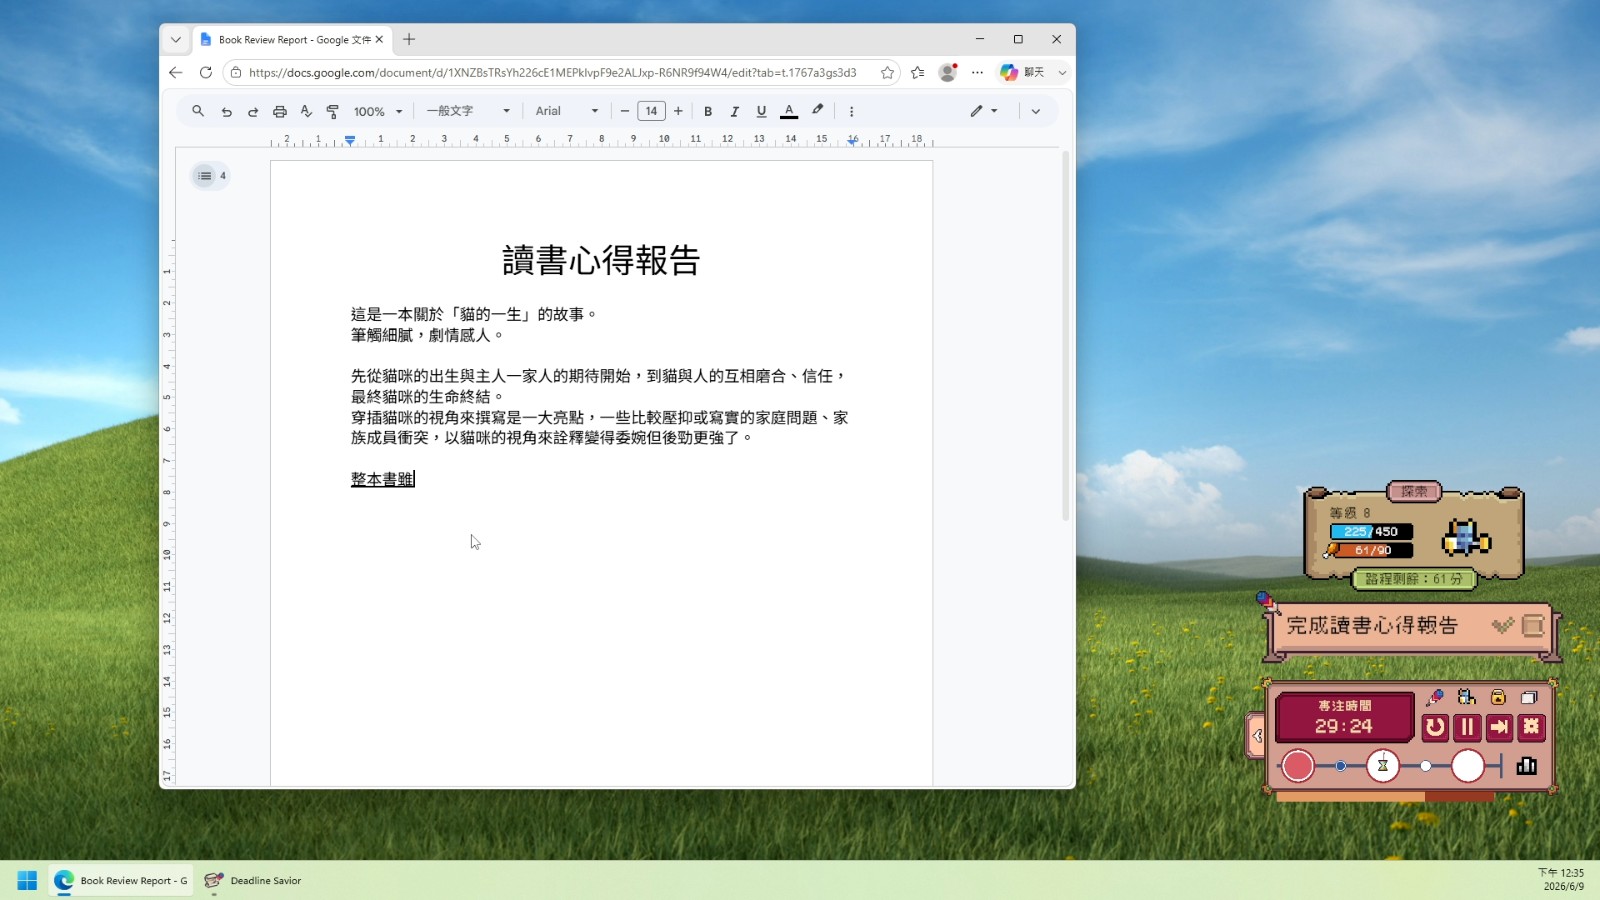Click the 讀書心得報告 document title

click(601, 261)
